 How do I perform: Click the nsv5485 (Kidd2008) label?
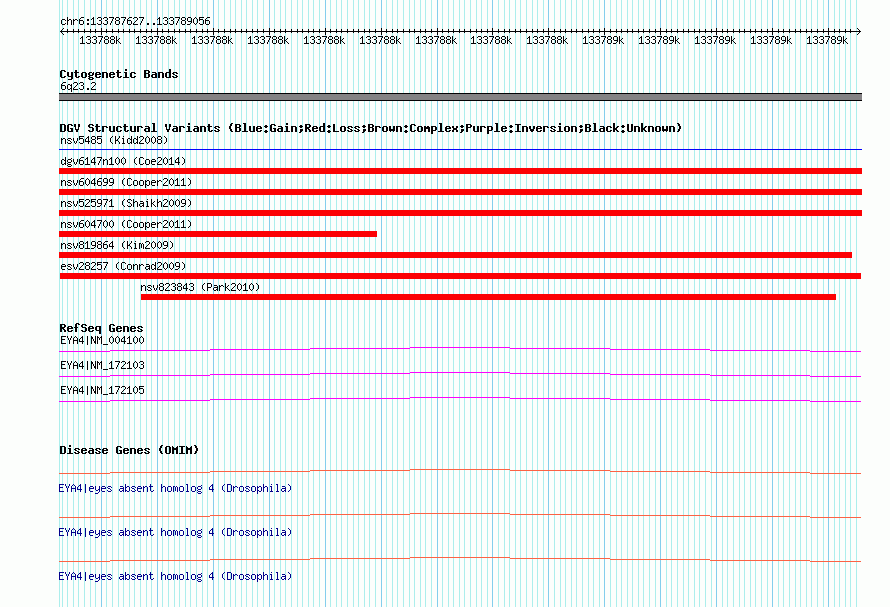click(114, 140)
